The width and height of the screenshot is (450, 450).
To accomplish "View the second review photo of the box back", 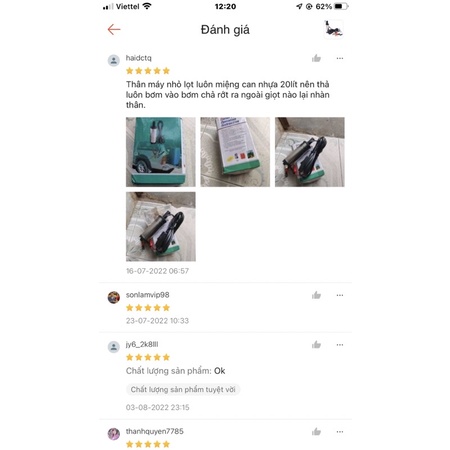I will click(235, 152).
